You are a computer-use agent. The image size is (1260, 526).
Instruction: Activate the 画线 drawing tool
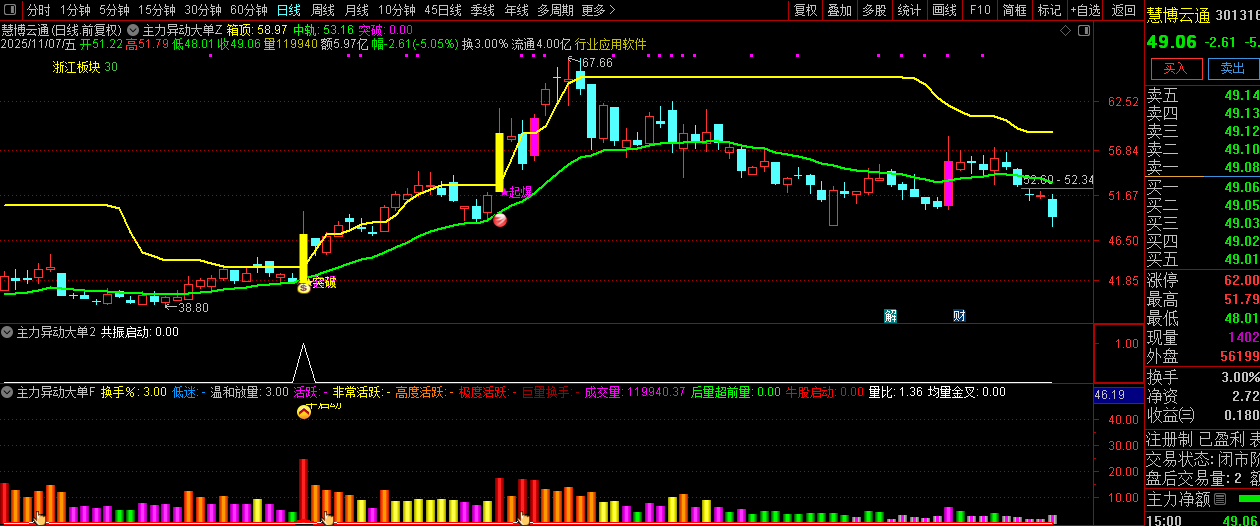(x=944, y=10)
